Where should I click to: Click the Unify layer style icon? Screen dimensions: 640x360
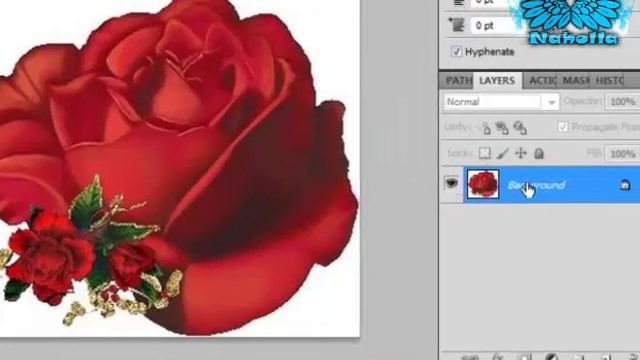pos(520,128)
